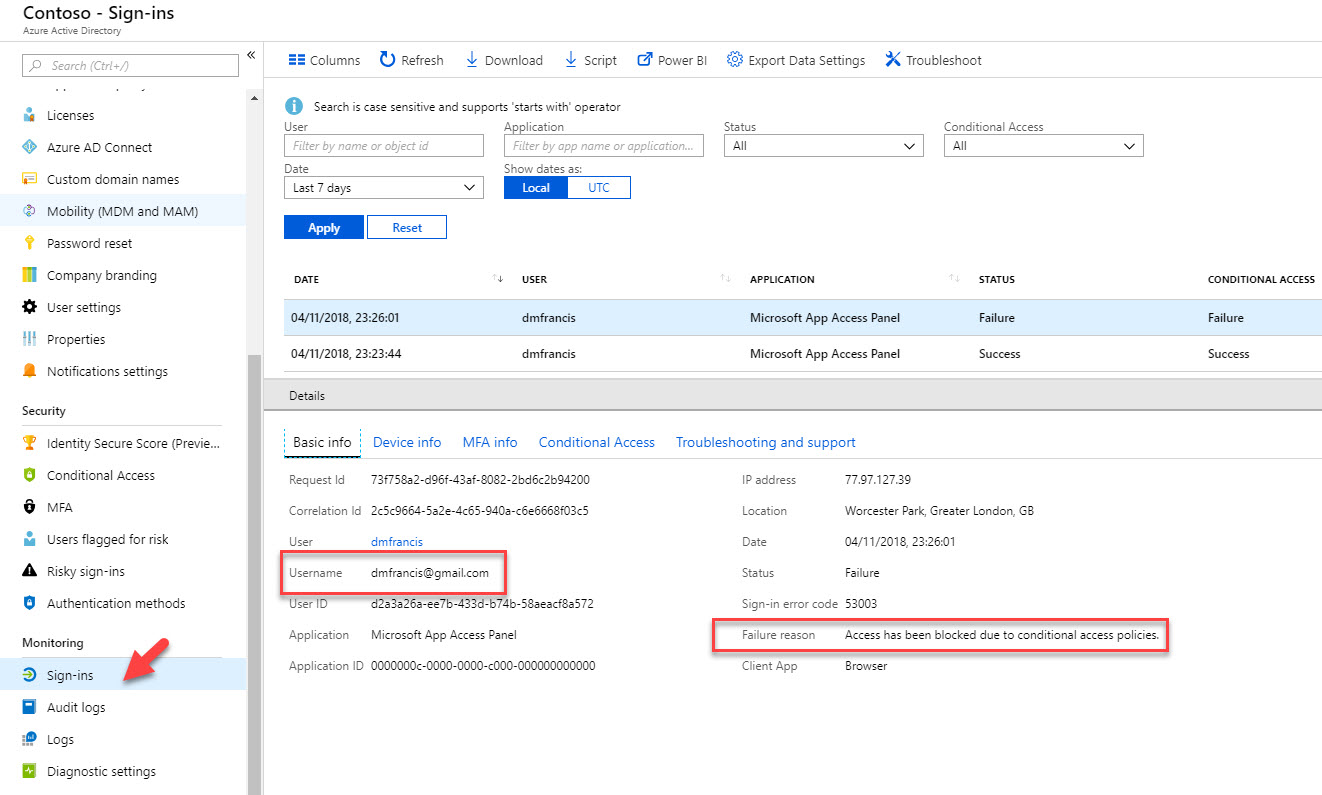The height and width of the screenshot is (795, 1322).
Task: Click the Properties sidebar icon
Action: point(29,339)
